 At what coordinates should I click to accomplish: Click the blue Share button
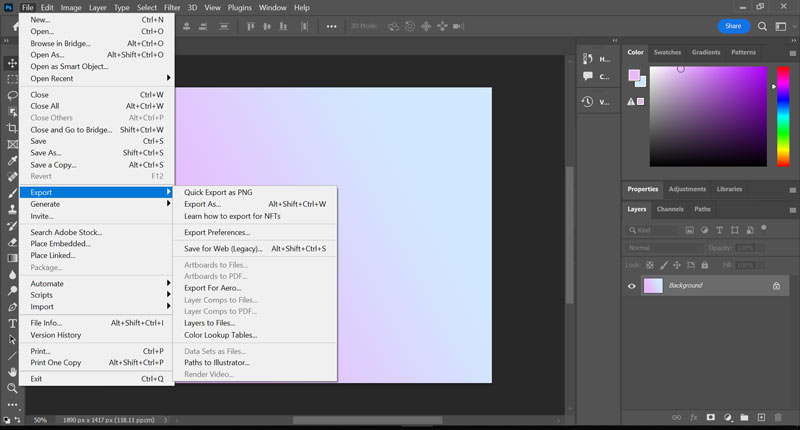click(733, 26)
